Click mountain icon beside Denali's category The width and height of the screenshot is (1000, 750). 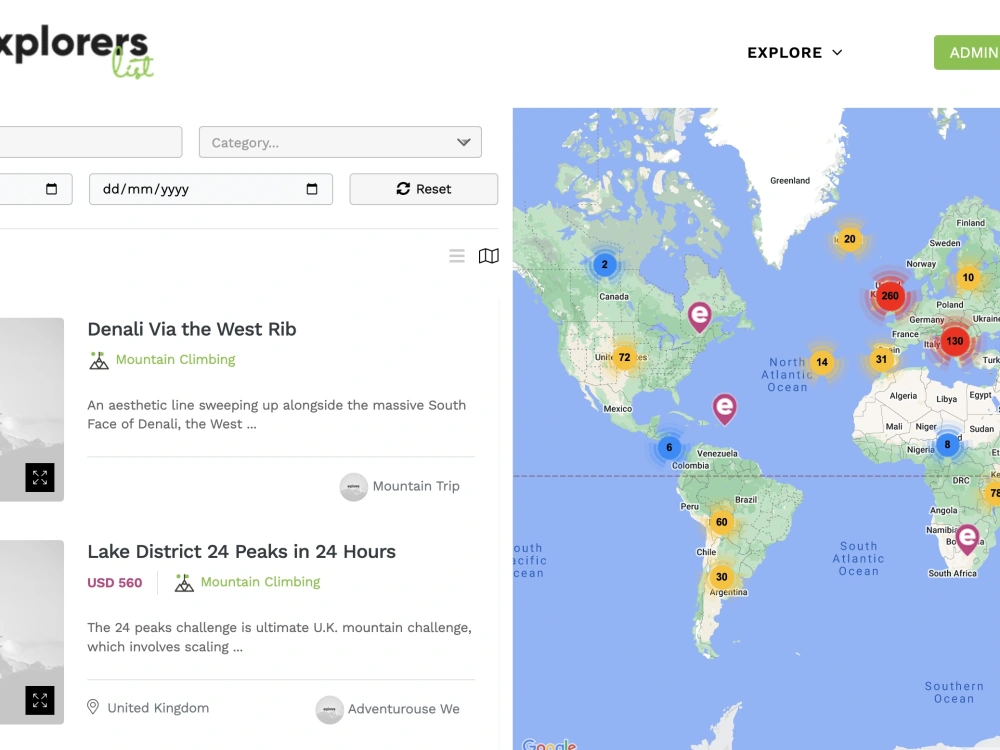pos(99,360)
